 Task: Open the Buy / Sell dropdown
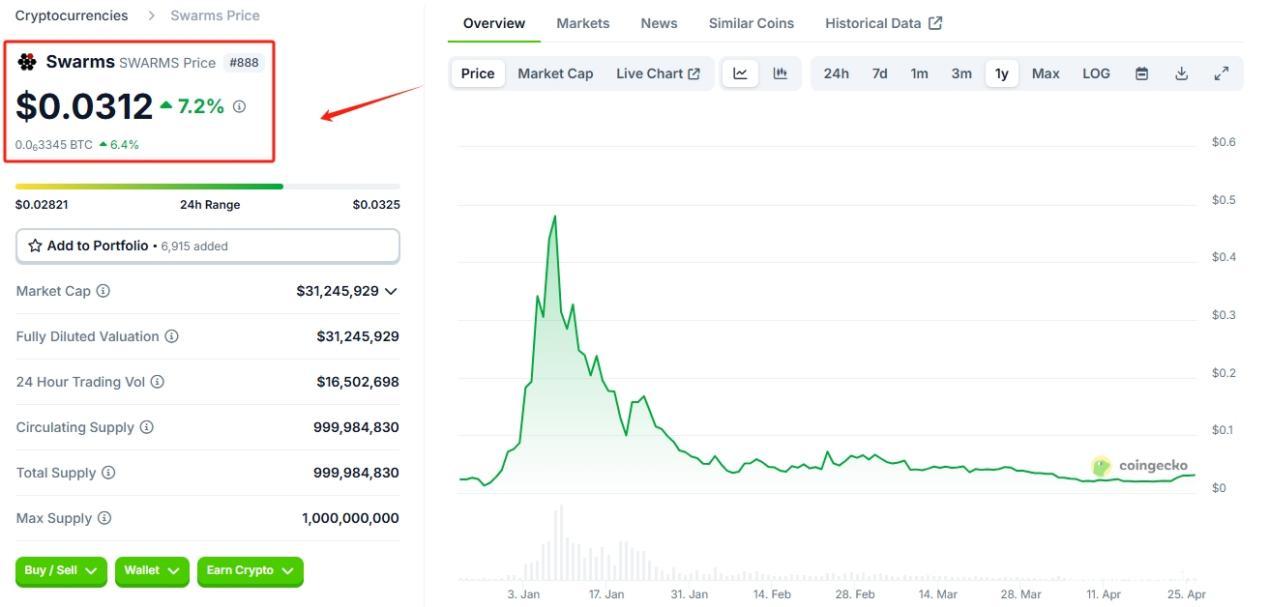click(x=61, y=570)
